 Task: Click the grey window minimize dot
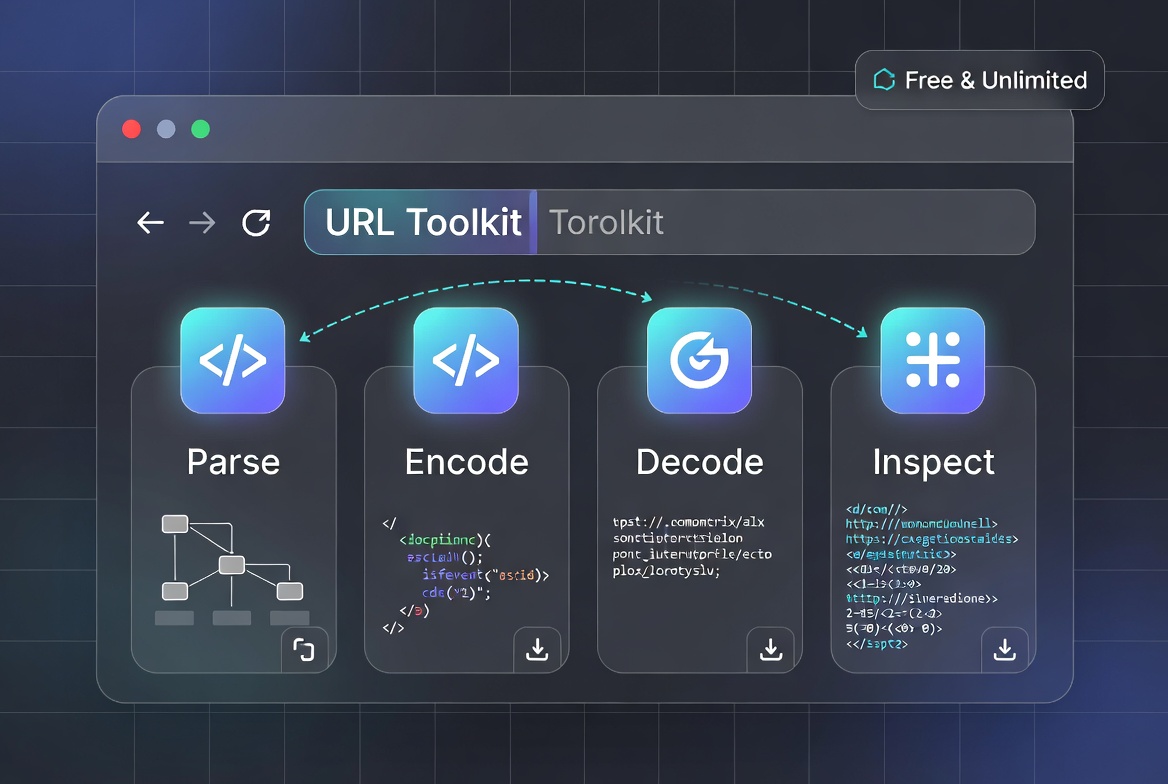click(166, 129)
